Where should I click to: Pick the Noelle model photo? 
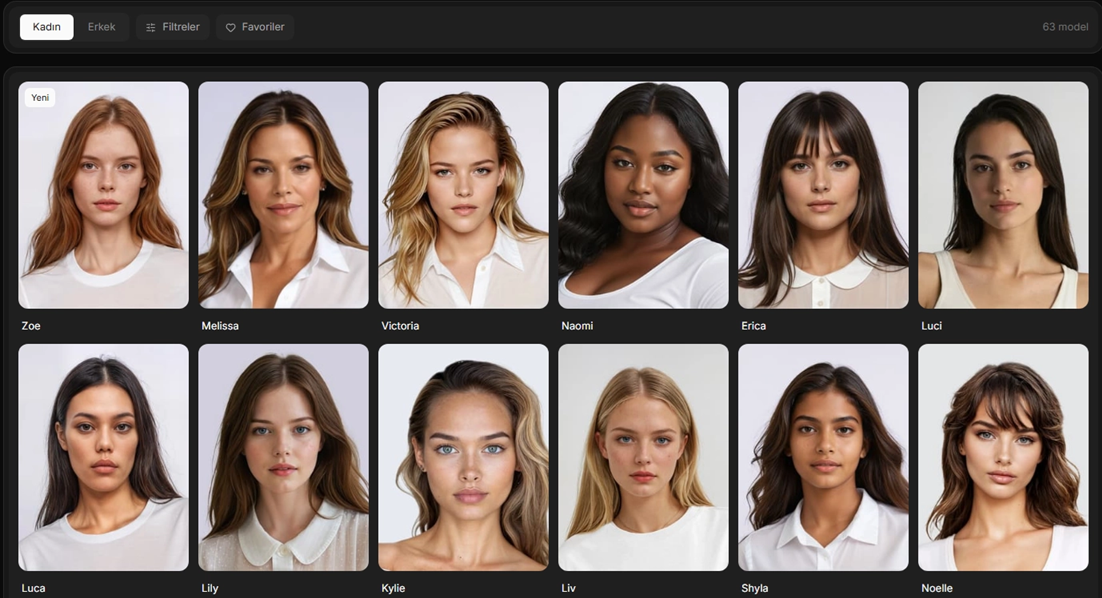point(1003,457)
